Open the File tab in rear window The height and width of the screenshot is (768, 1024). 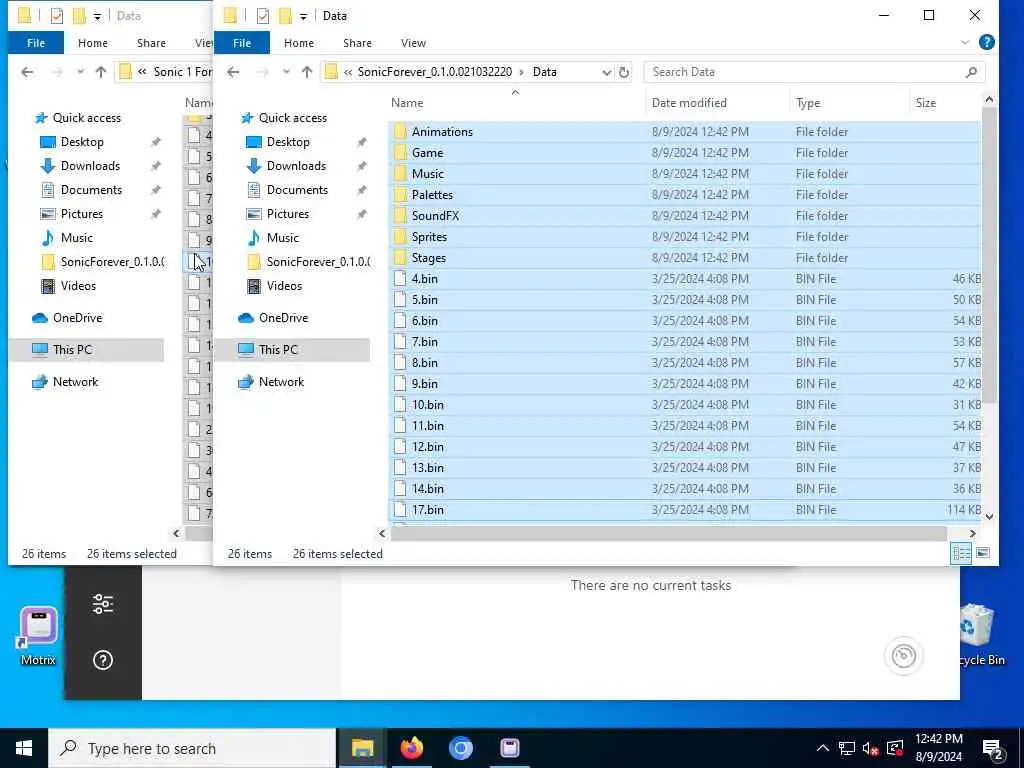click(x=36, y=42)
